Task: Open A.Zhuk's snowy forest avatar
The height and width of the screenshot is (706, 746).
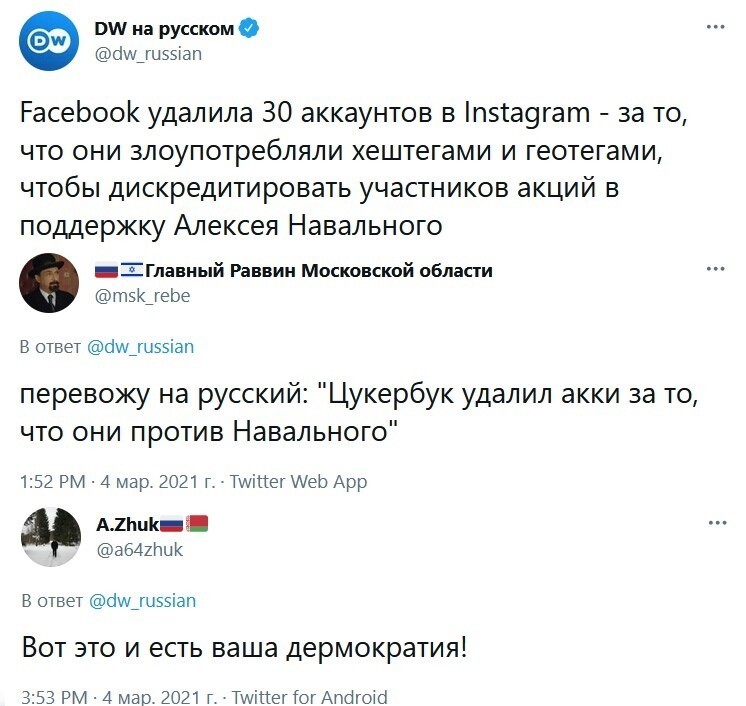Action: tap(51, 537)
